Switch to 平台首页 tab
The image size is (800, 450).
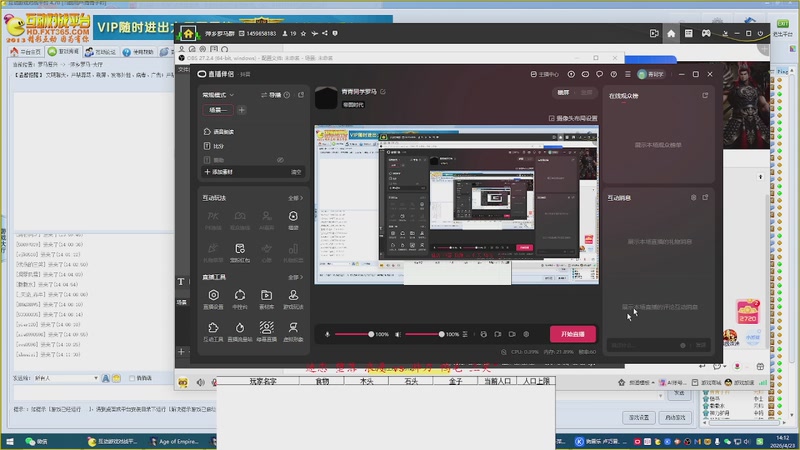coord(26,52)
